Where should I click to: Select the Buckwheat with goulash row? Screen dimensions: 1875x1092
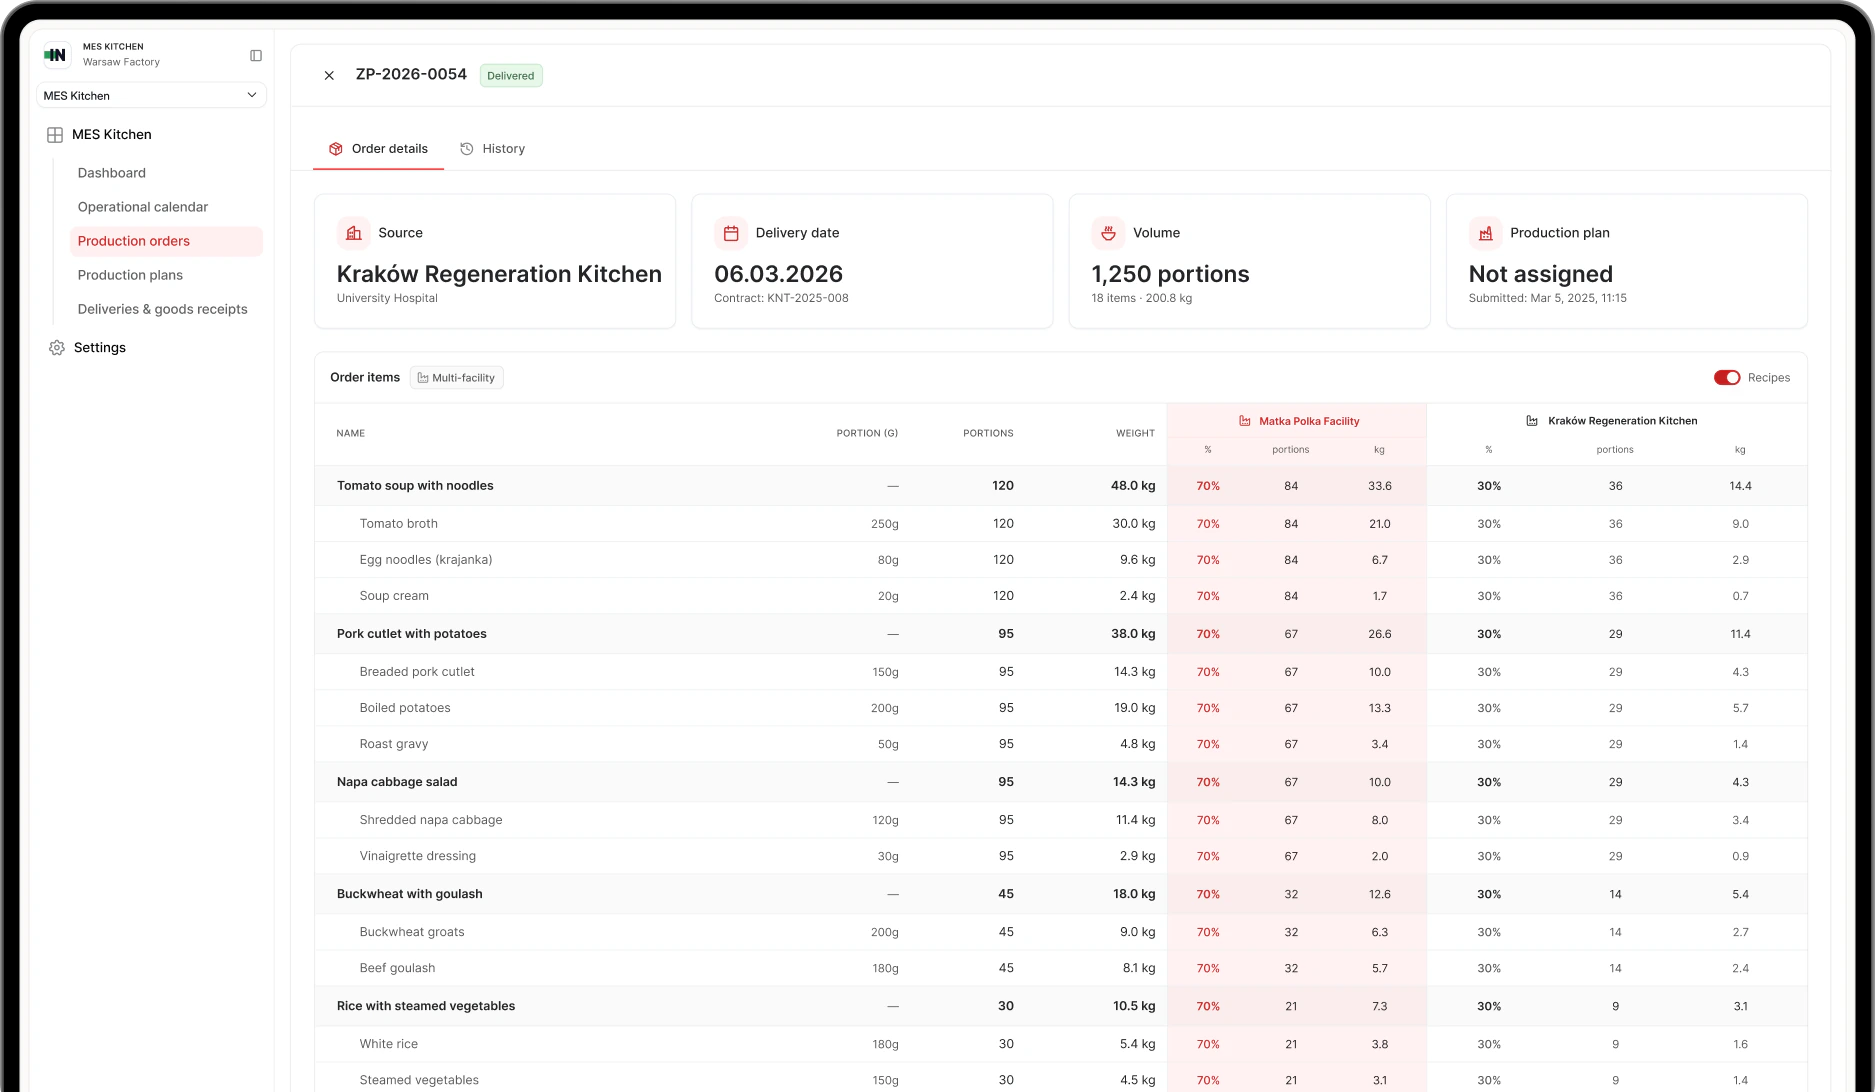click(x=1060, y=894)
